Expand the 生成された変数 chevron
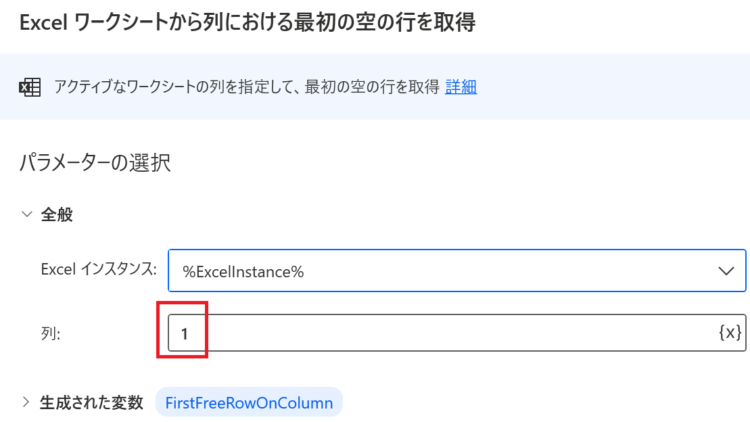750x422 pixels. 26,402
